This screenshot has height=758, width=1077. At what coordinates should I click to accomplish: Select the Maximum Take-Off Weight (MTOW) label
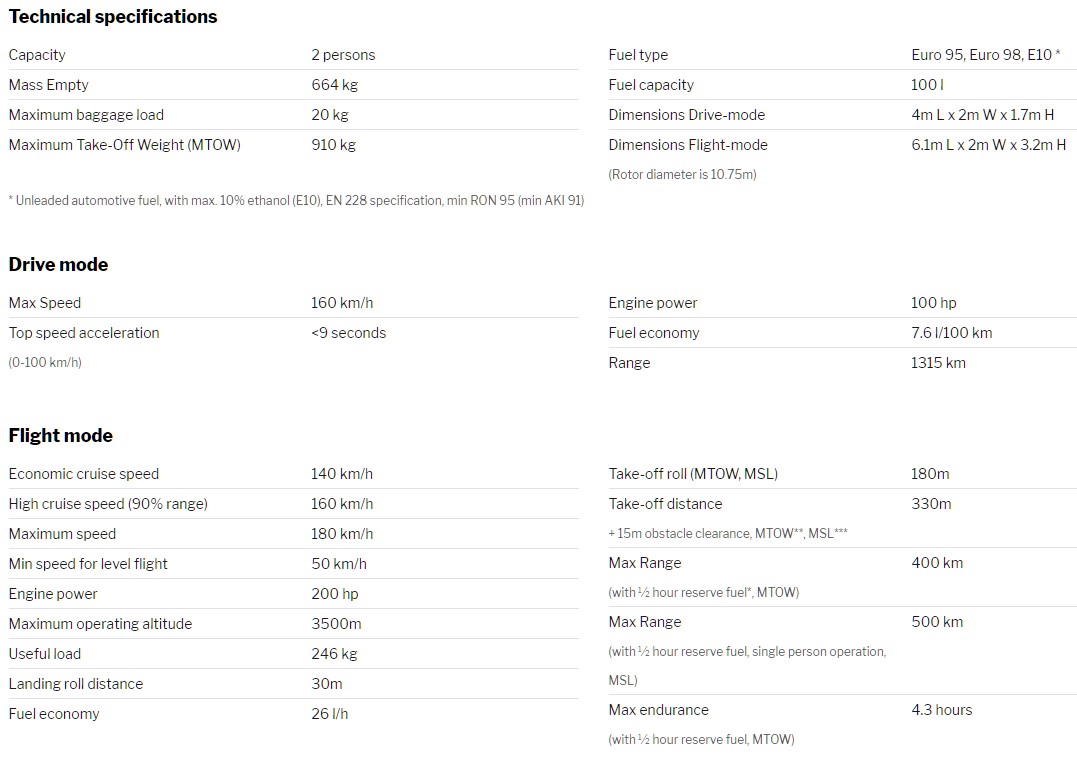(x=124, y=145)
